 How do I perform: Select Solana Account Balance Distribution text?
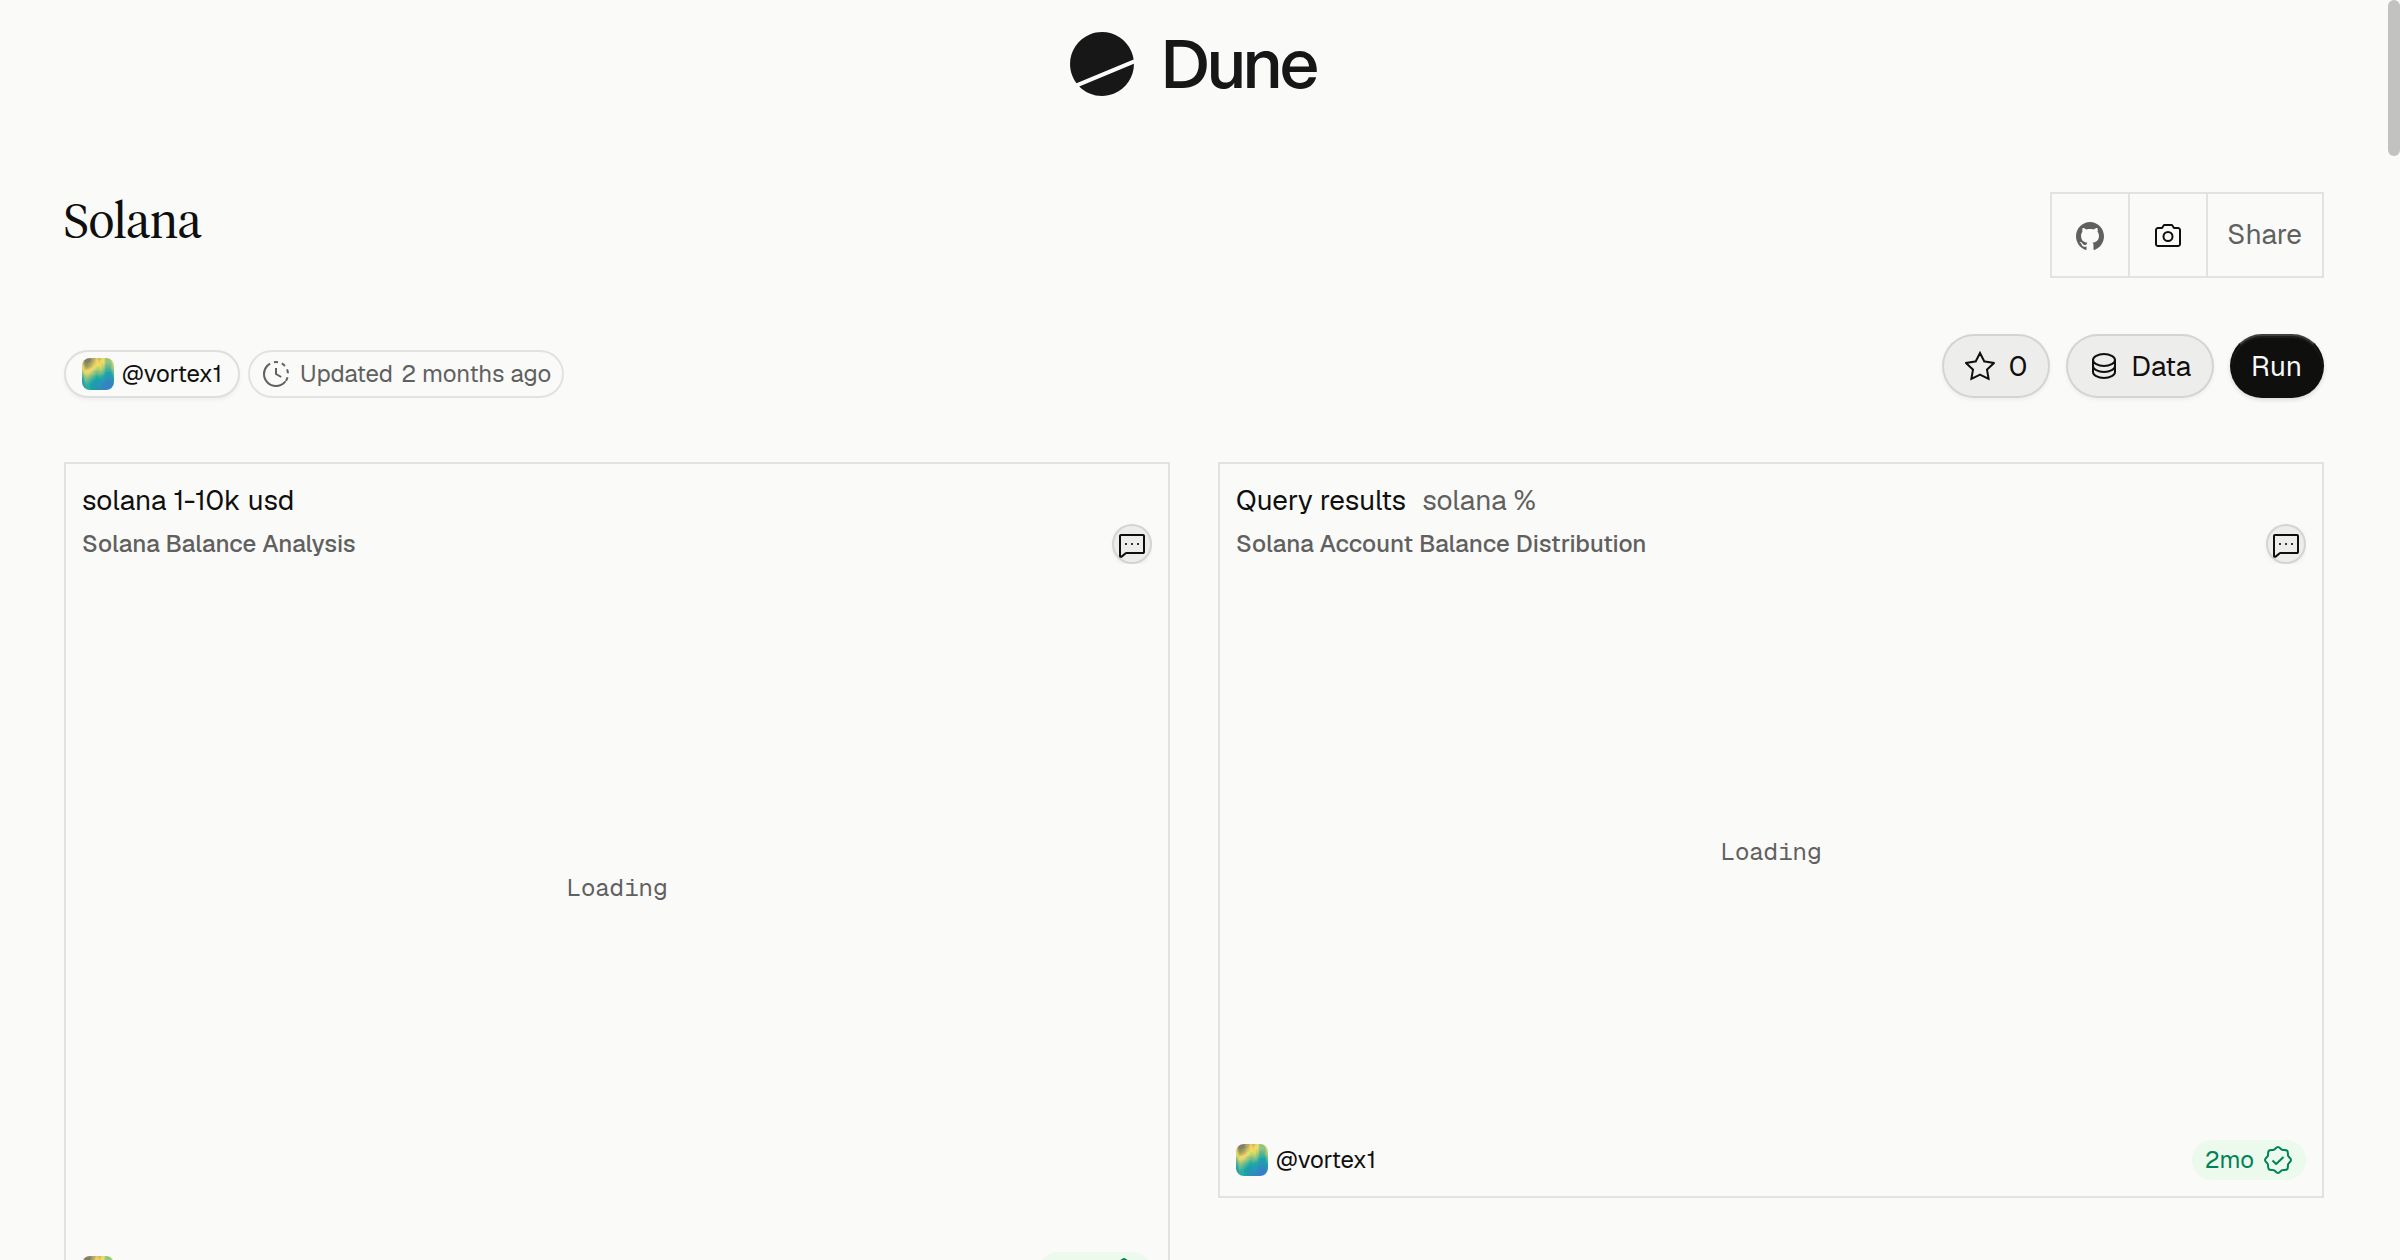[x=1441, y=544]
